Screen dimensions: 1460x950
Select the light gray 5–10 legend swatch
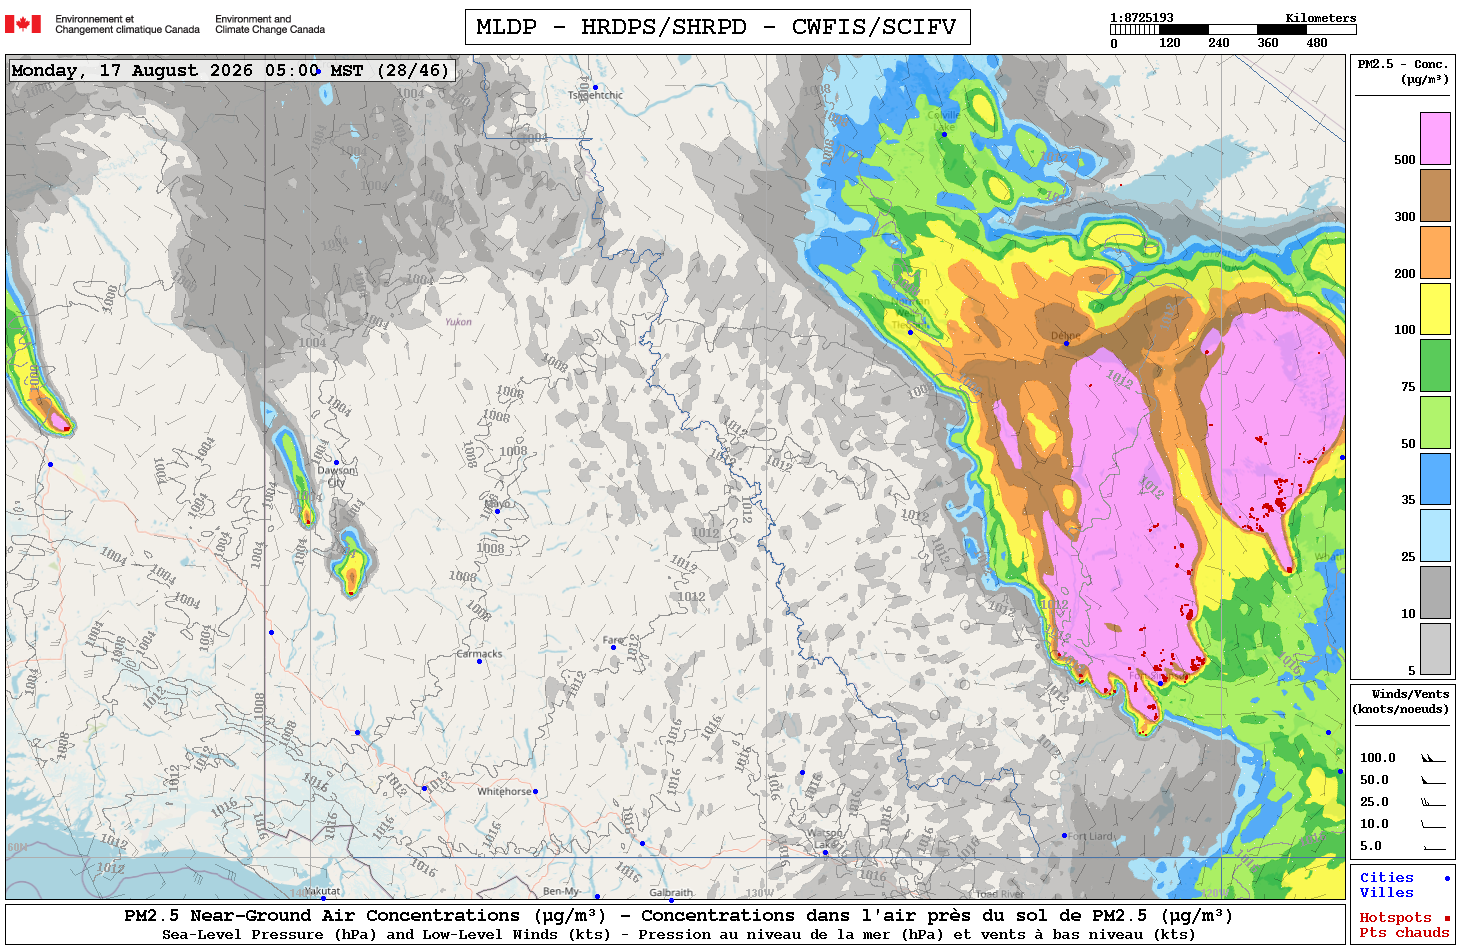[1435, 649]
